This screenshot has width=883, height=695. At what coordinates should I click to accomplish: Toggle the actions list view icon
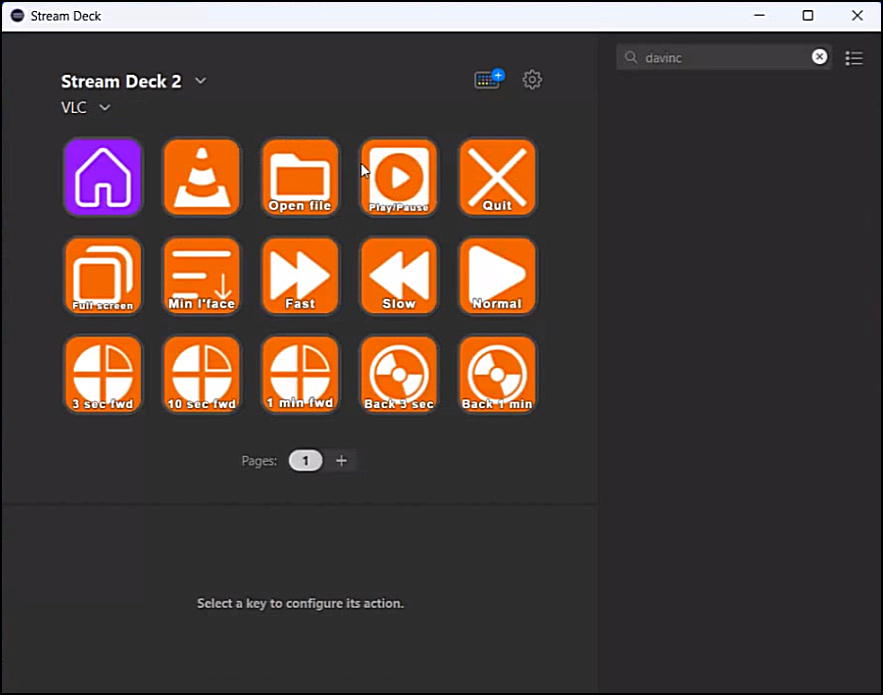(854, 58)
